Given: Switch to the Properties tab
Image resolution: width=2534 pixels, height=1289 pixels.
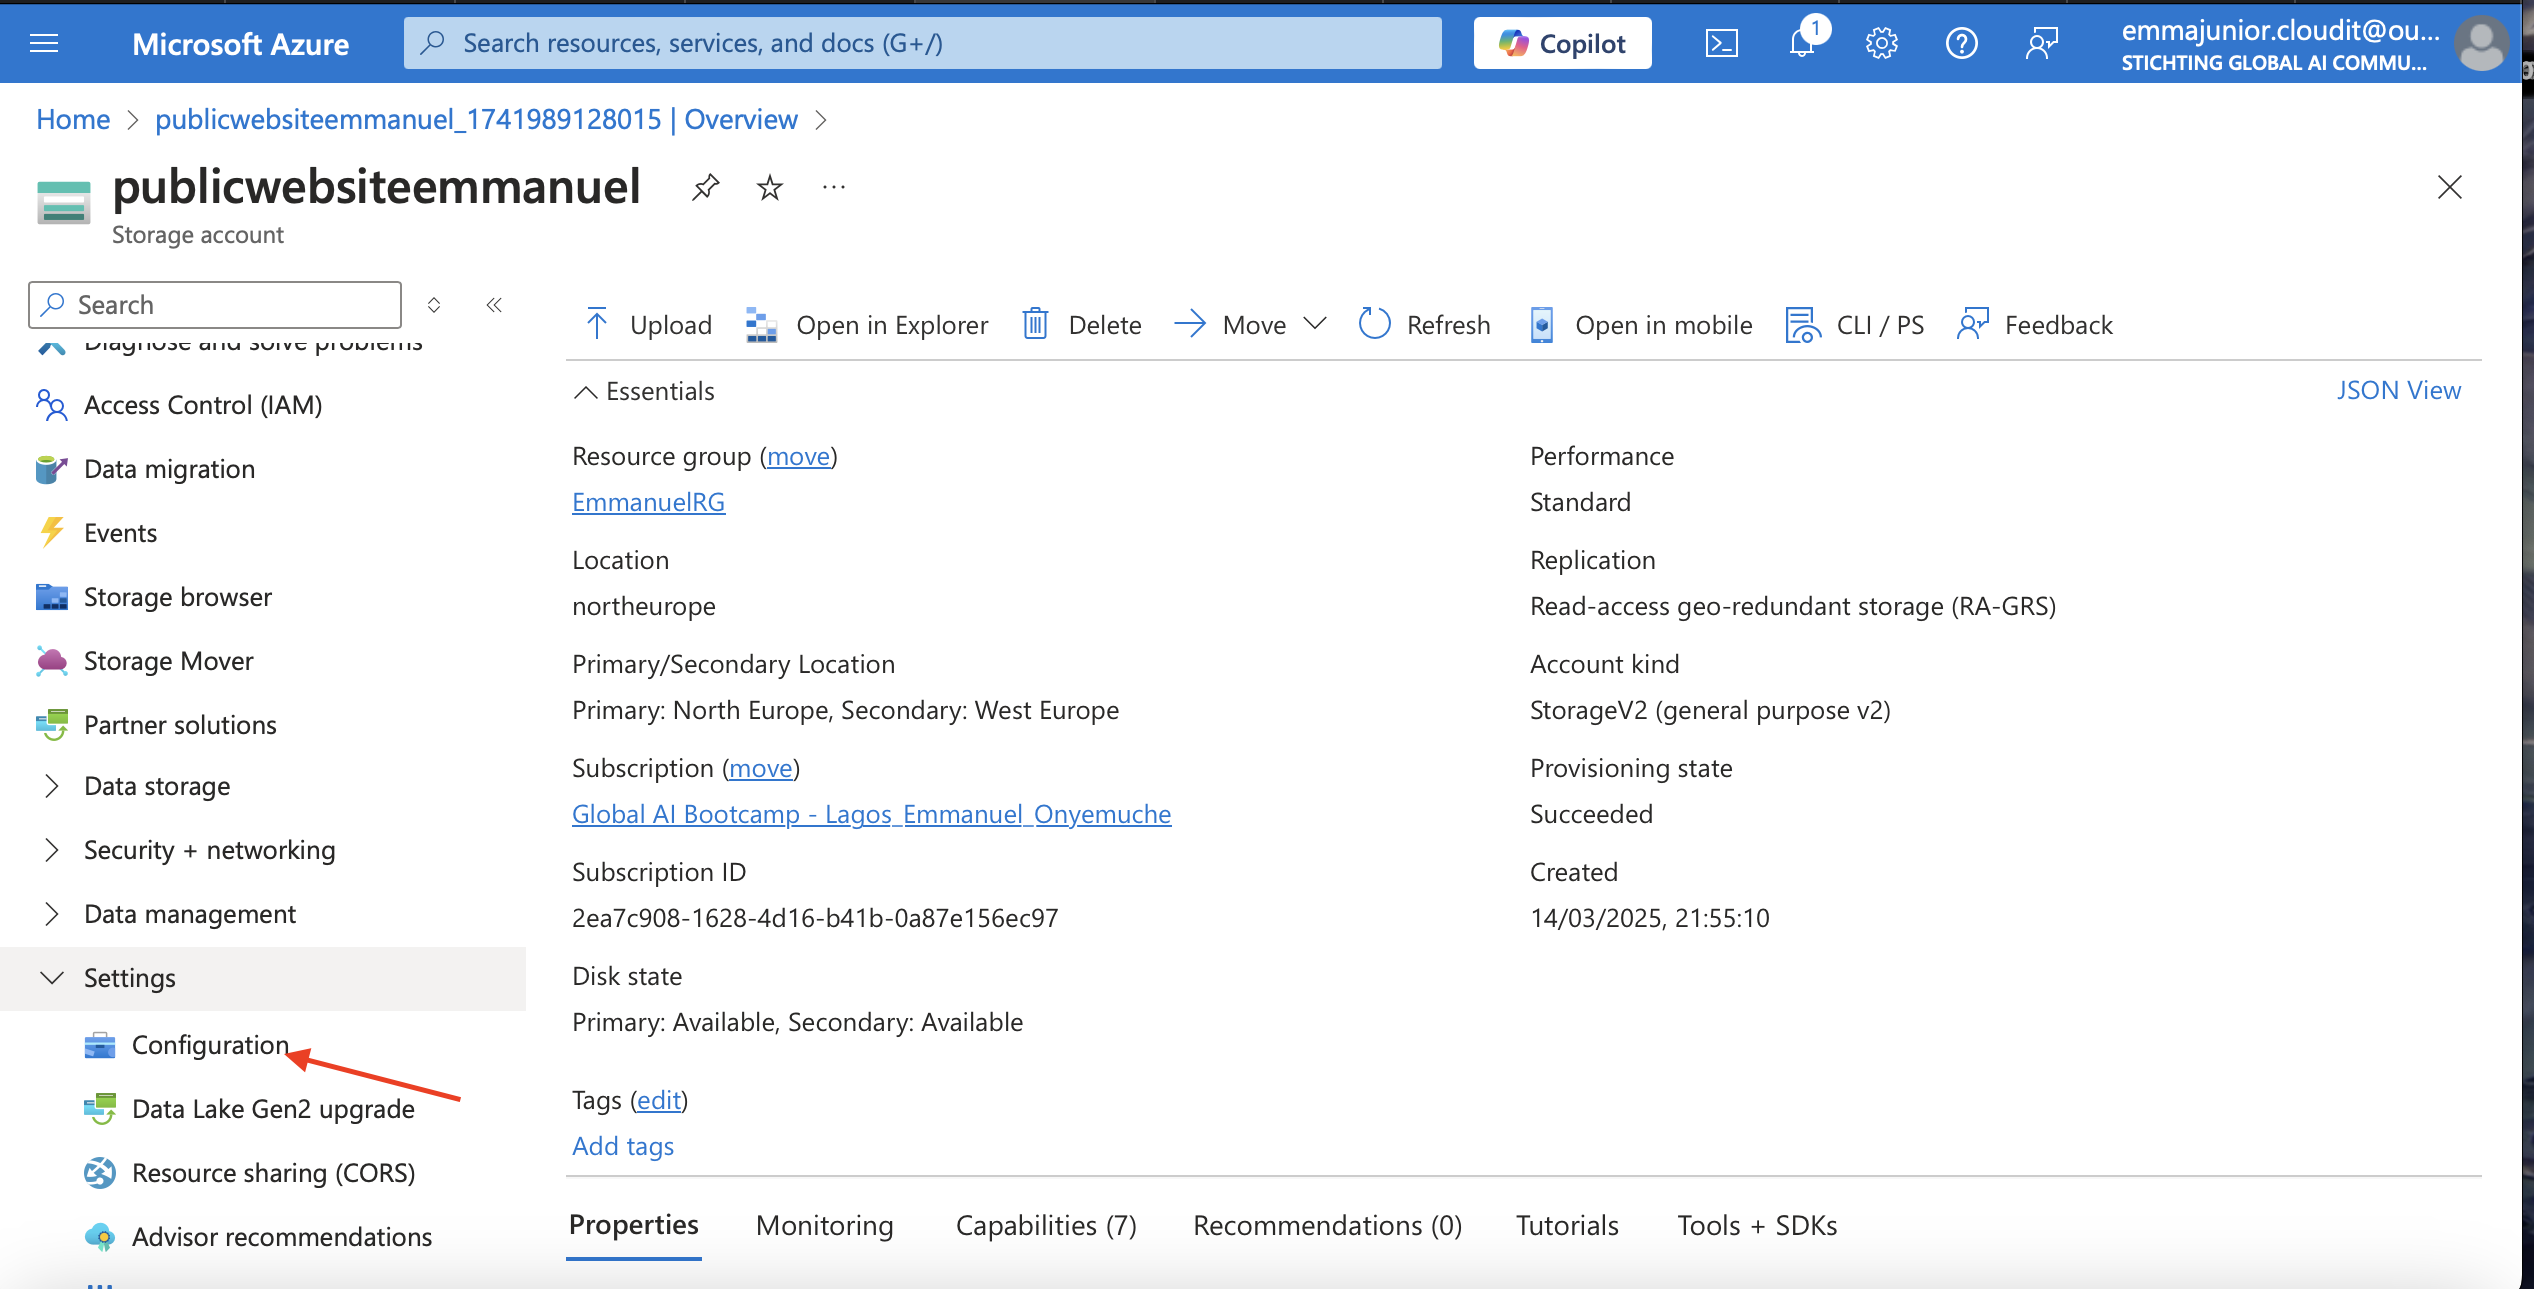Looking at the screenshot, I should 634,1225.
